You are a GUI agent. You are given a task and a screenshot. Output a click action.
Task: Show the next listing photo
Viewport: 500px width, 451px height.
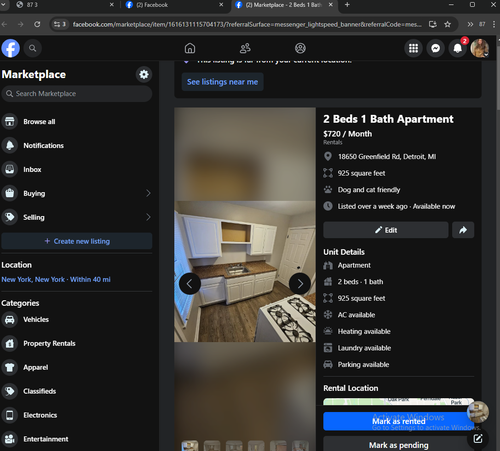pos(300,284)
